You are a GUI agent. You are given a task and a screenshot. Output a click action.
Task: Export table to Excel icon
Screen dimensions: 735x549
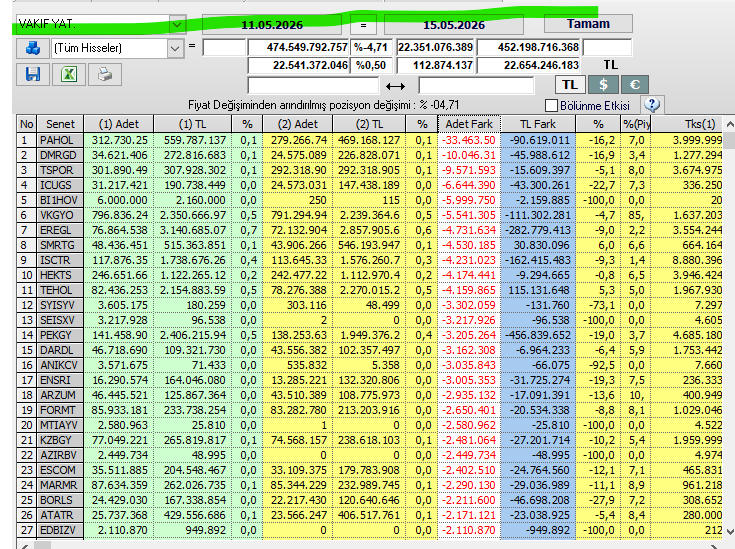69,75
